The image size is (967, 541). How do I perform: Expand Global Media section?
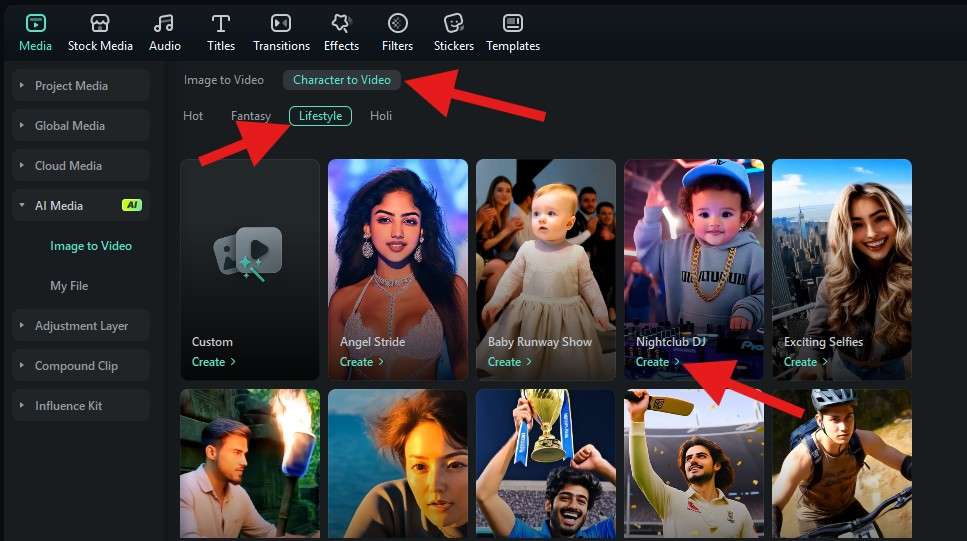coord(81,126)
